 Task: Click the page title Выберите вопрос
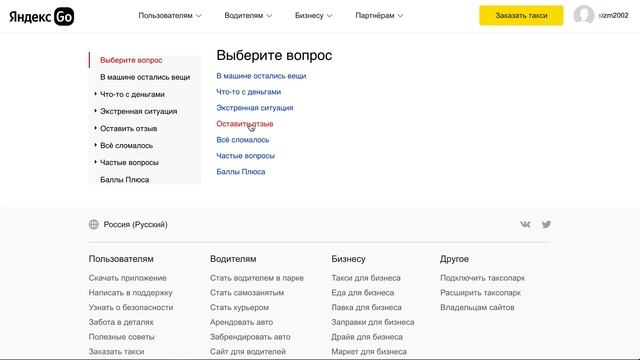pos(274,56)
